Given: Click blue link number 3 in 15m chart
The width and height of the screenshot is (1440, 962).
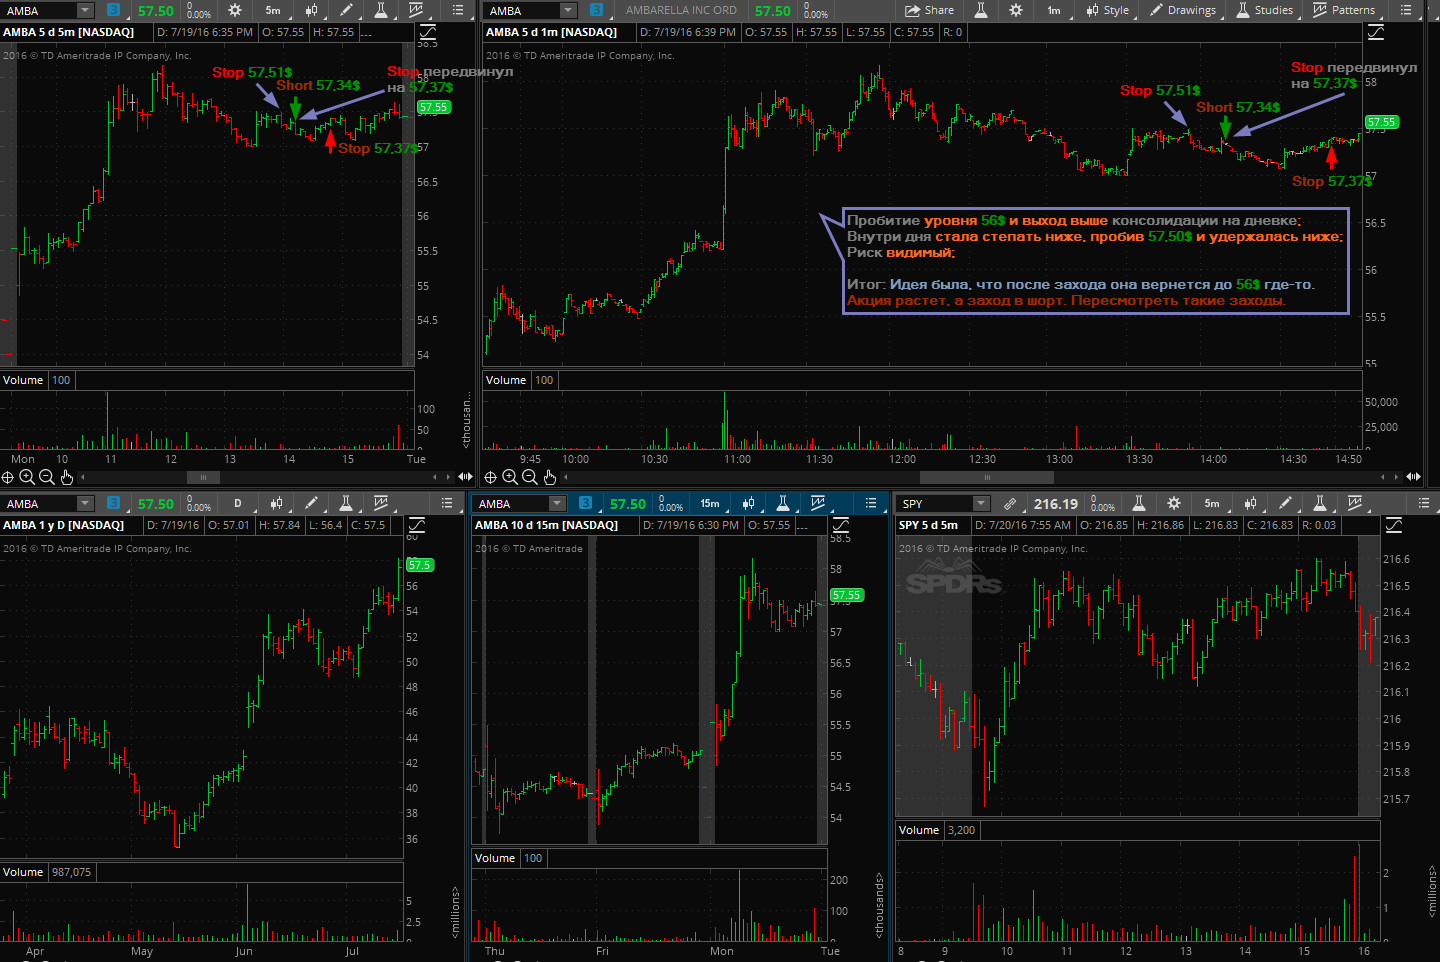Looking at the screenshot, I should click(586, 504).
